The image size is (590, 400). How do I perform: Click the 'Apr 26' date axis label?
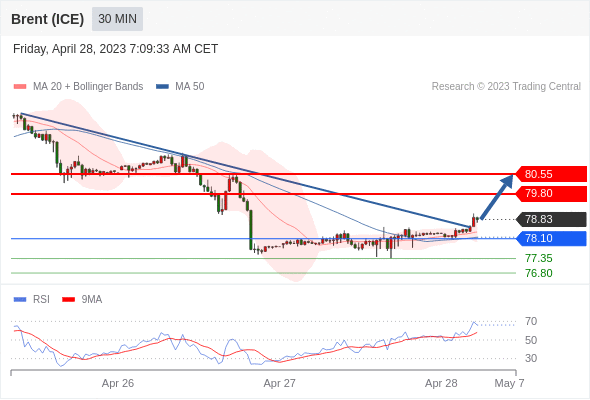pos(118,383)
